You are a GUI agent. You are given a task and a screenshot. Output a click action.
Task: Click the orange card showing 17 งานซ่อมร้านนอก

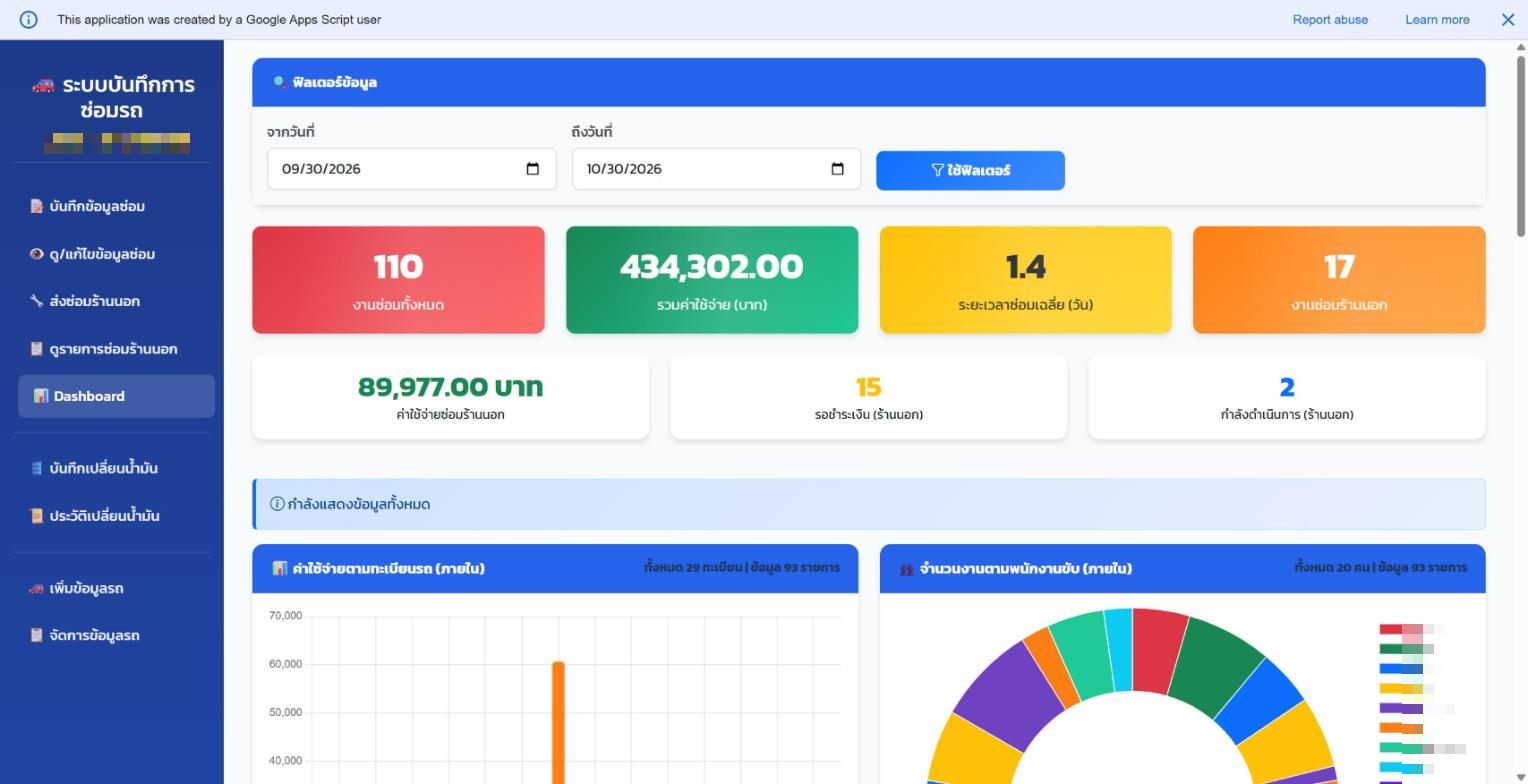coord(1339,280)
